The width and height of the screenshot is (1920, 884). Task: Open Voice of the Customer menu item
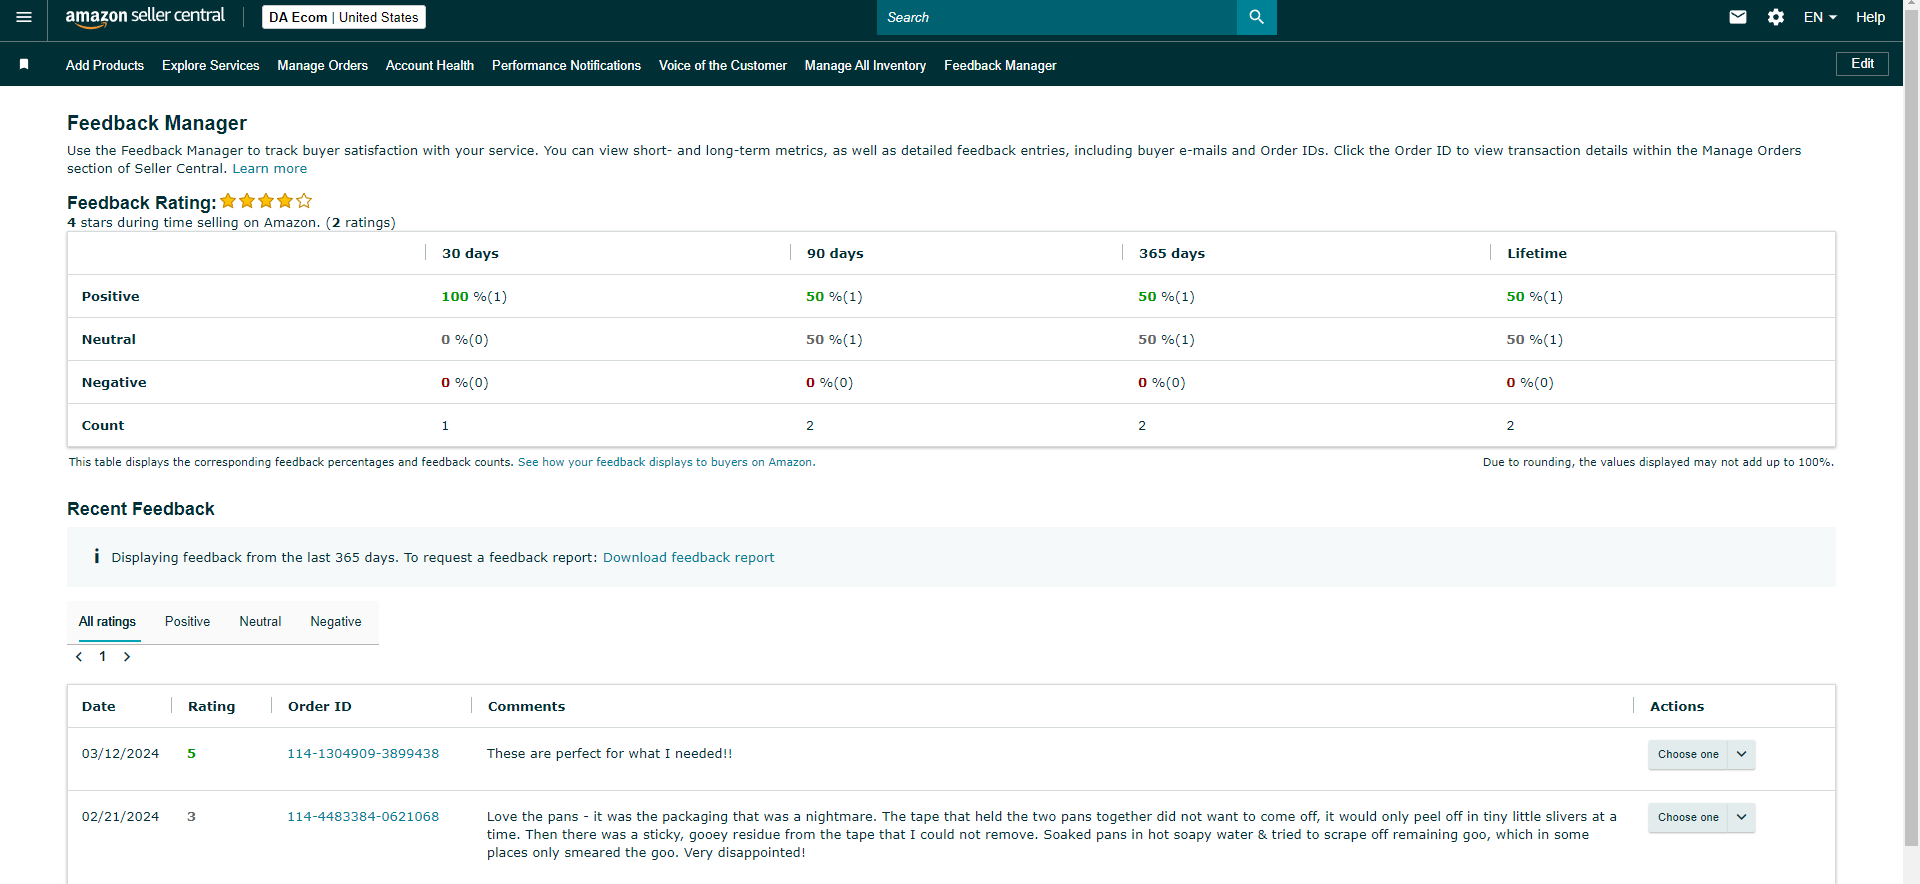pos(723,65)
